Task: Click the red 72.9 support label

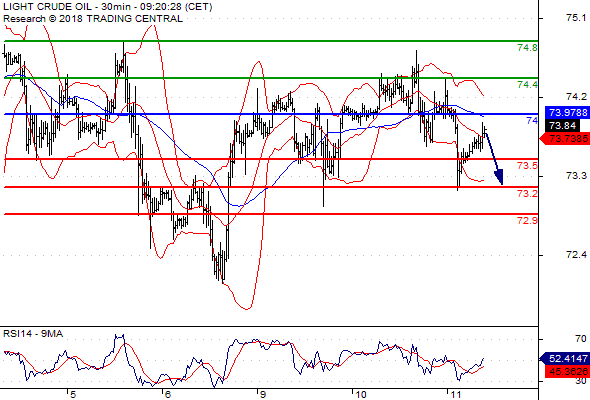Action: click(527, 221)
